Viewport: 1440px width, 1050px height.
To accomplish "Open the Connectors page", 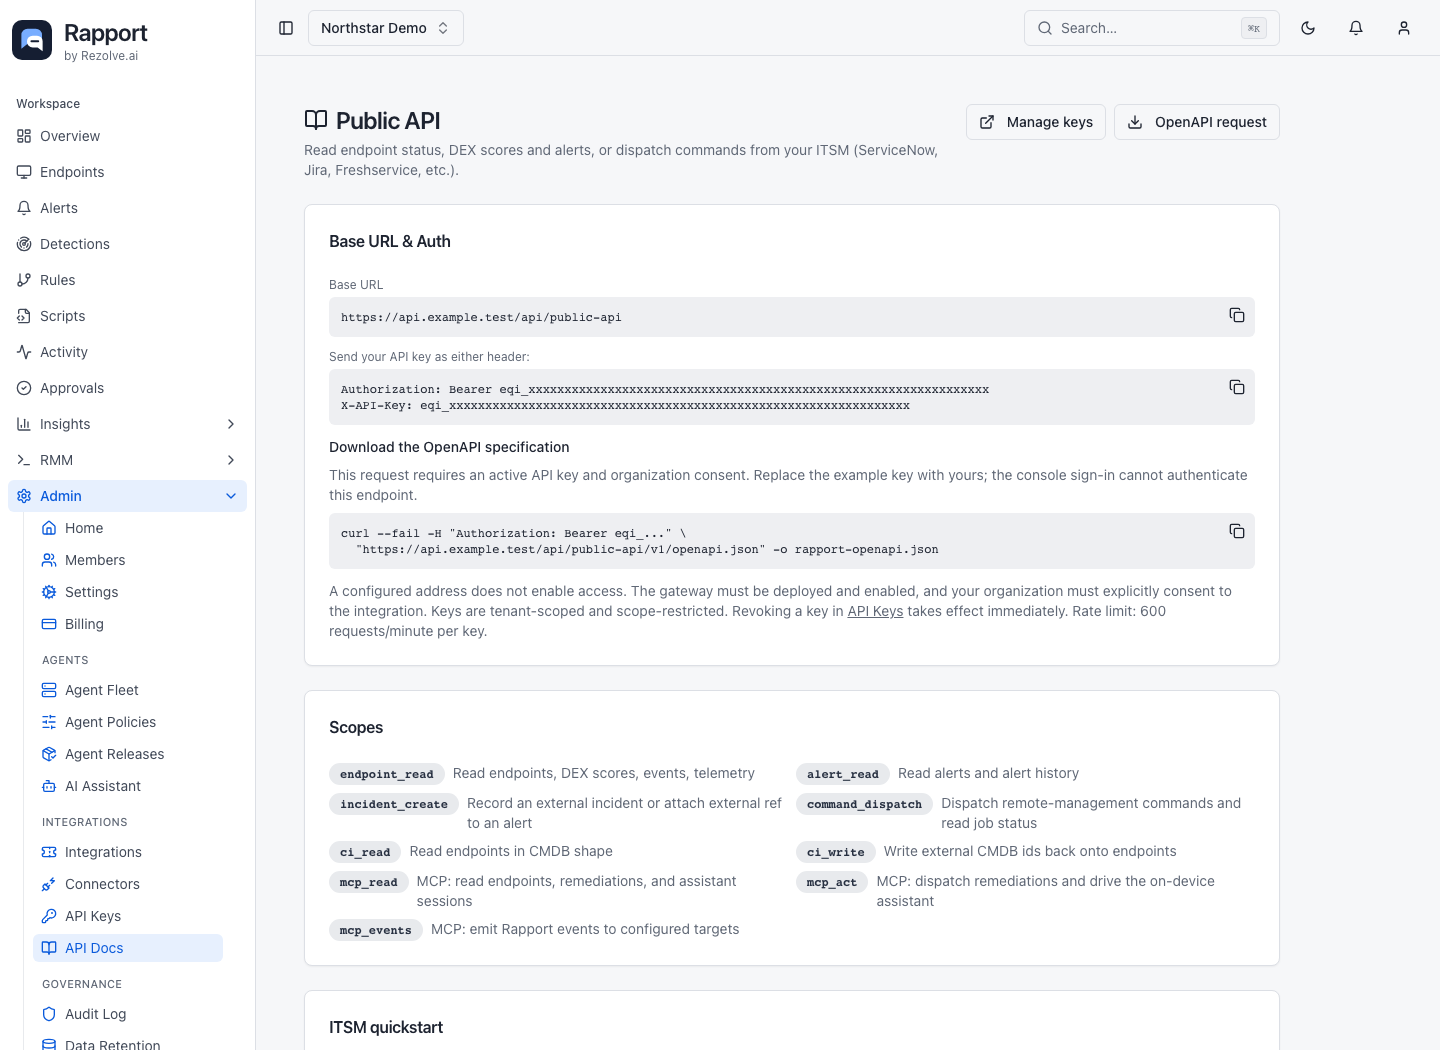I will [128, 884].
